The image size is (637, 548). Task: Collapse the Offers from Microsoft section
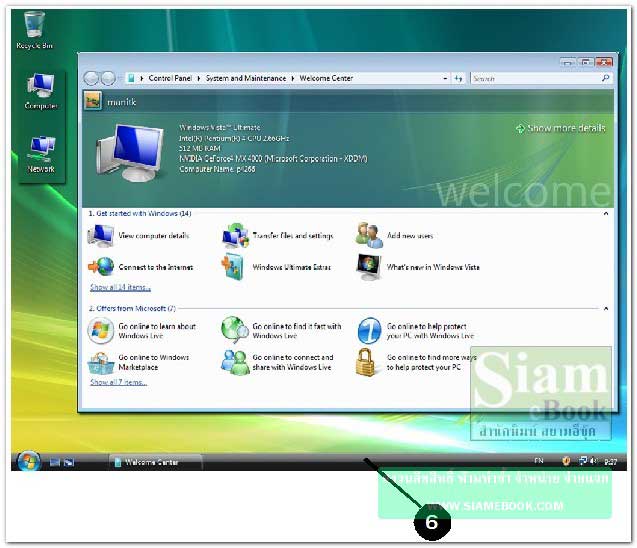pyautogui.click(x=605, y=309)
